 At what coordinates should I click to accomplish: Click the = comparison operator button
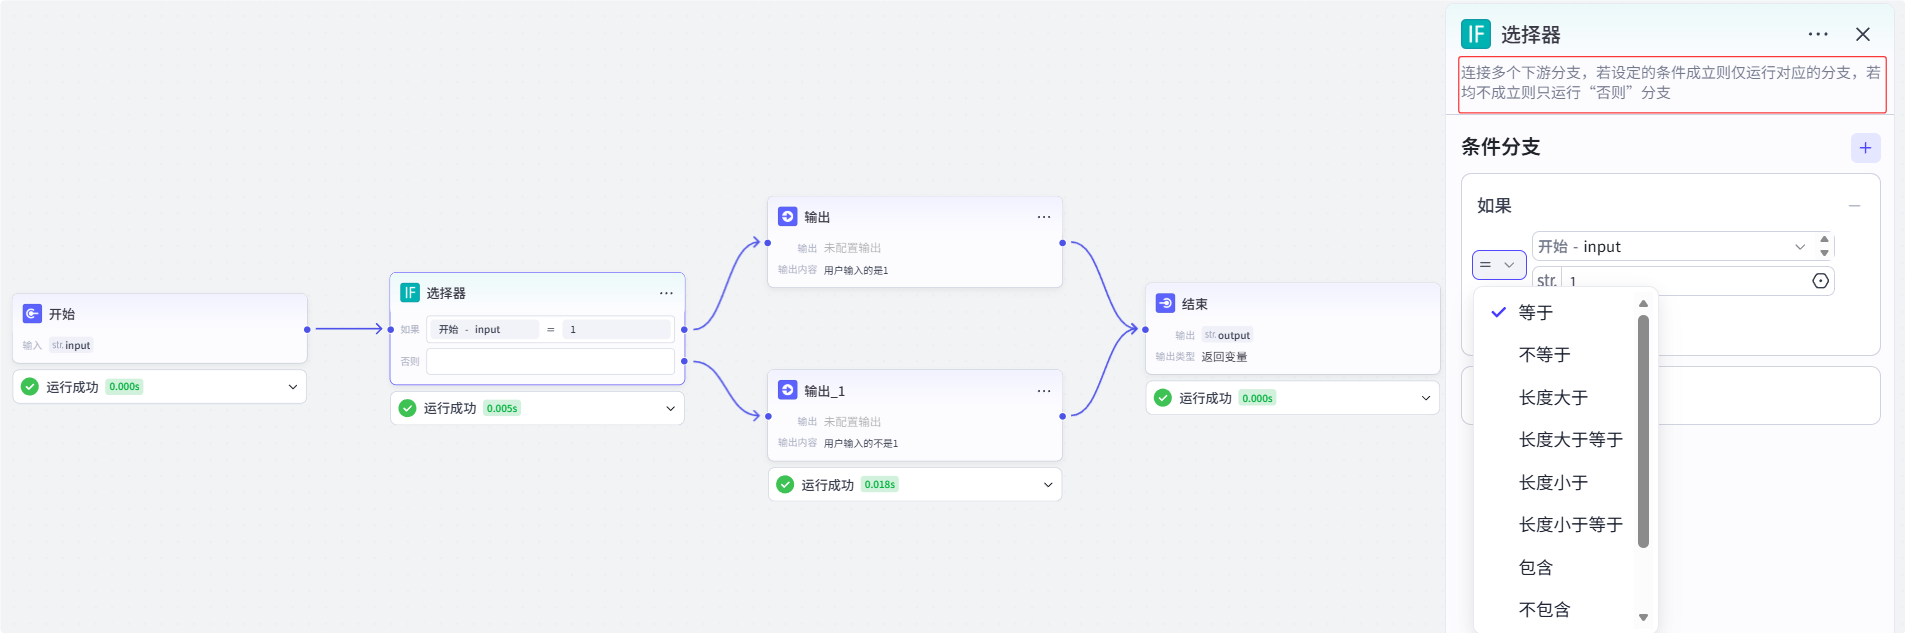point(1498,265)
